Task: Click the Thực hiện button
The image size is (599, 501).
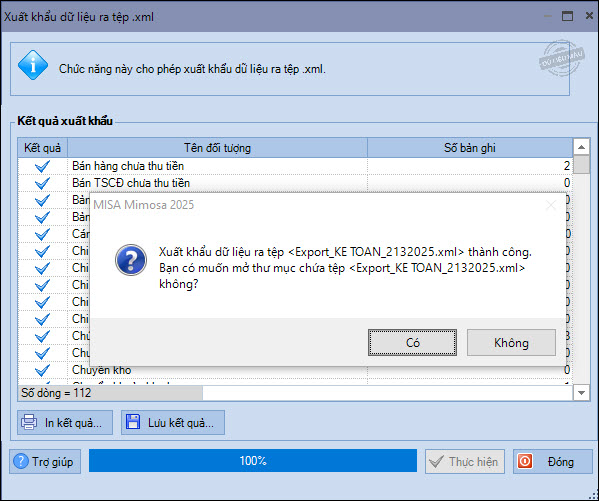Action: click(x=465, y=461)
